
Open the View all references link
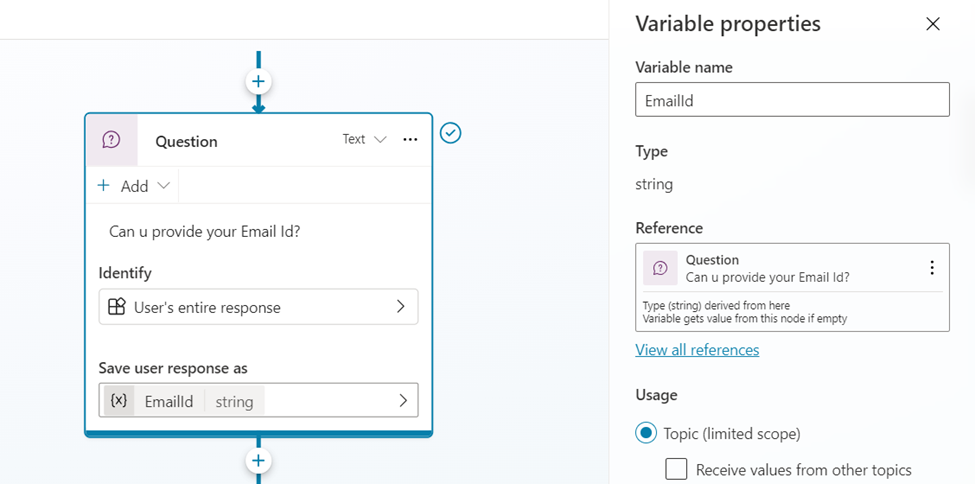pyautogui.click(x=697, y=350)
